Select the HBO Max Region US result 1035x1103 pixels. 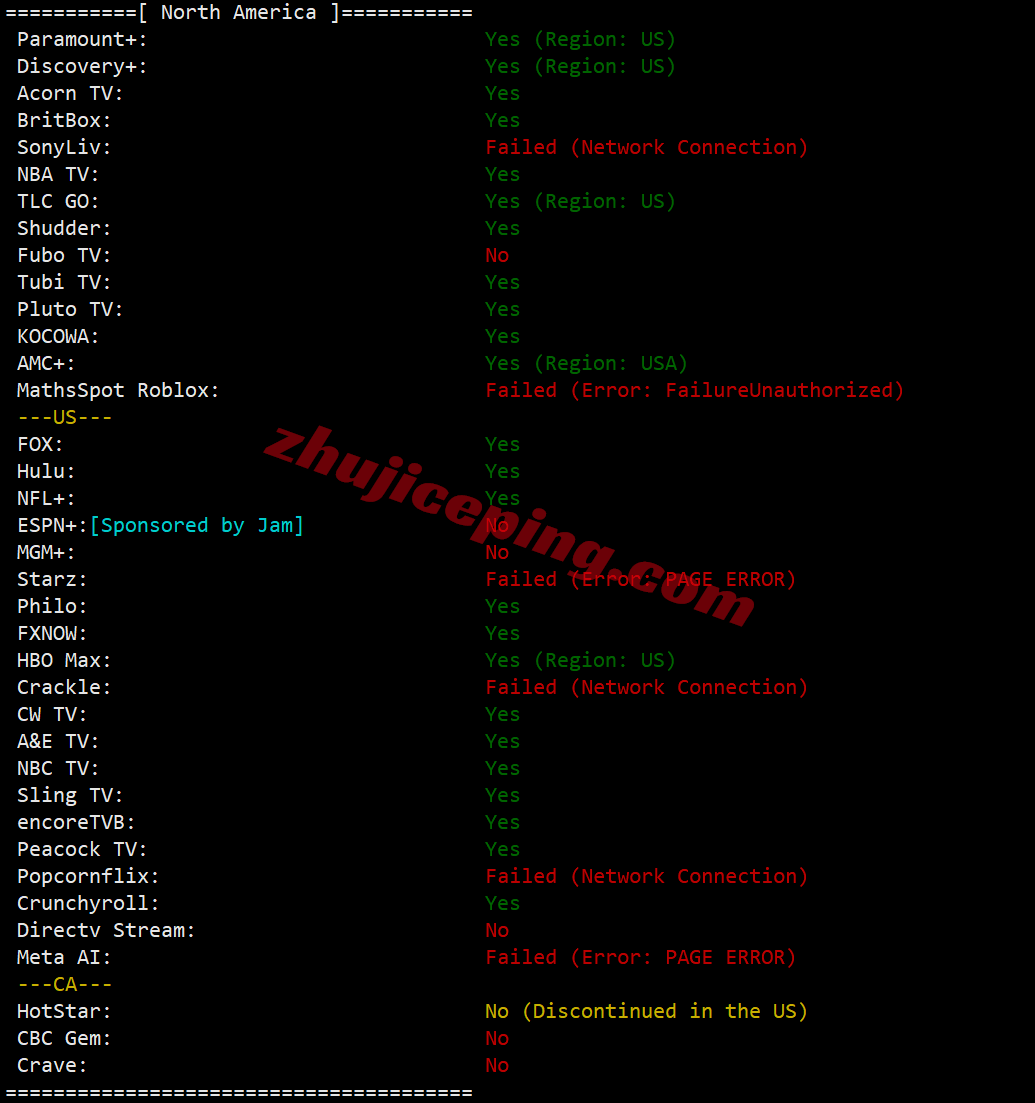coord(580,661)
